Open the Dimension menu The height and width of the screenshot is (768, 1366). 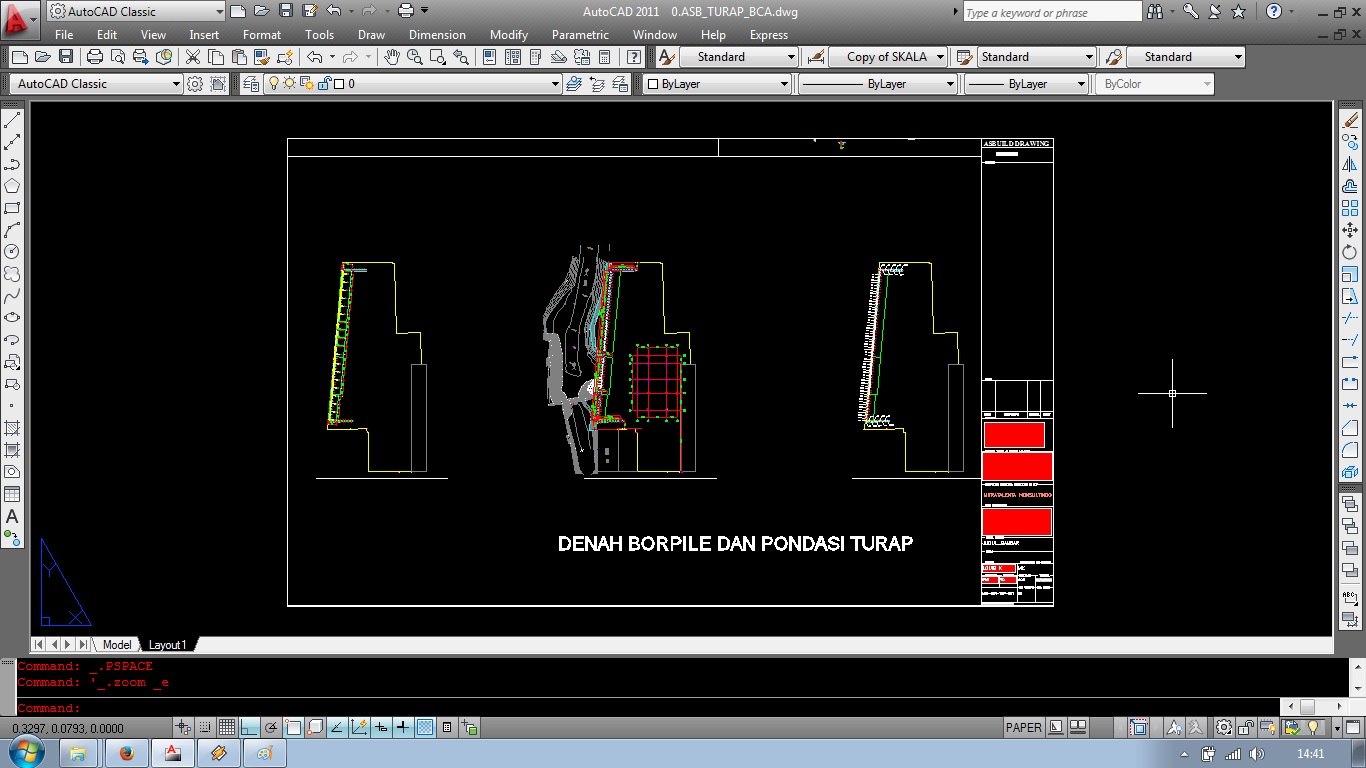tap(437, 34)
